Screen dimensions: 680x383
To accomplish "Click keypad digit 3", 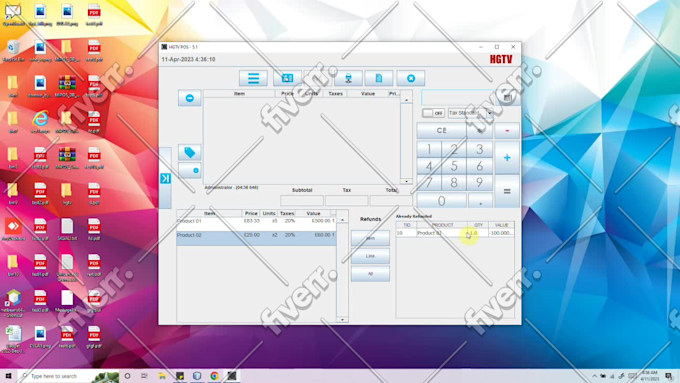I will point(480,149).
